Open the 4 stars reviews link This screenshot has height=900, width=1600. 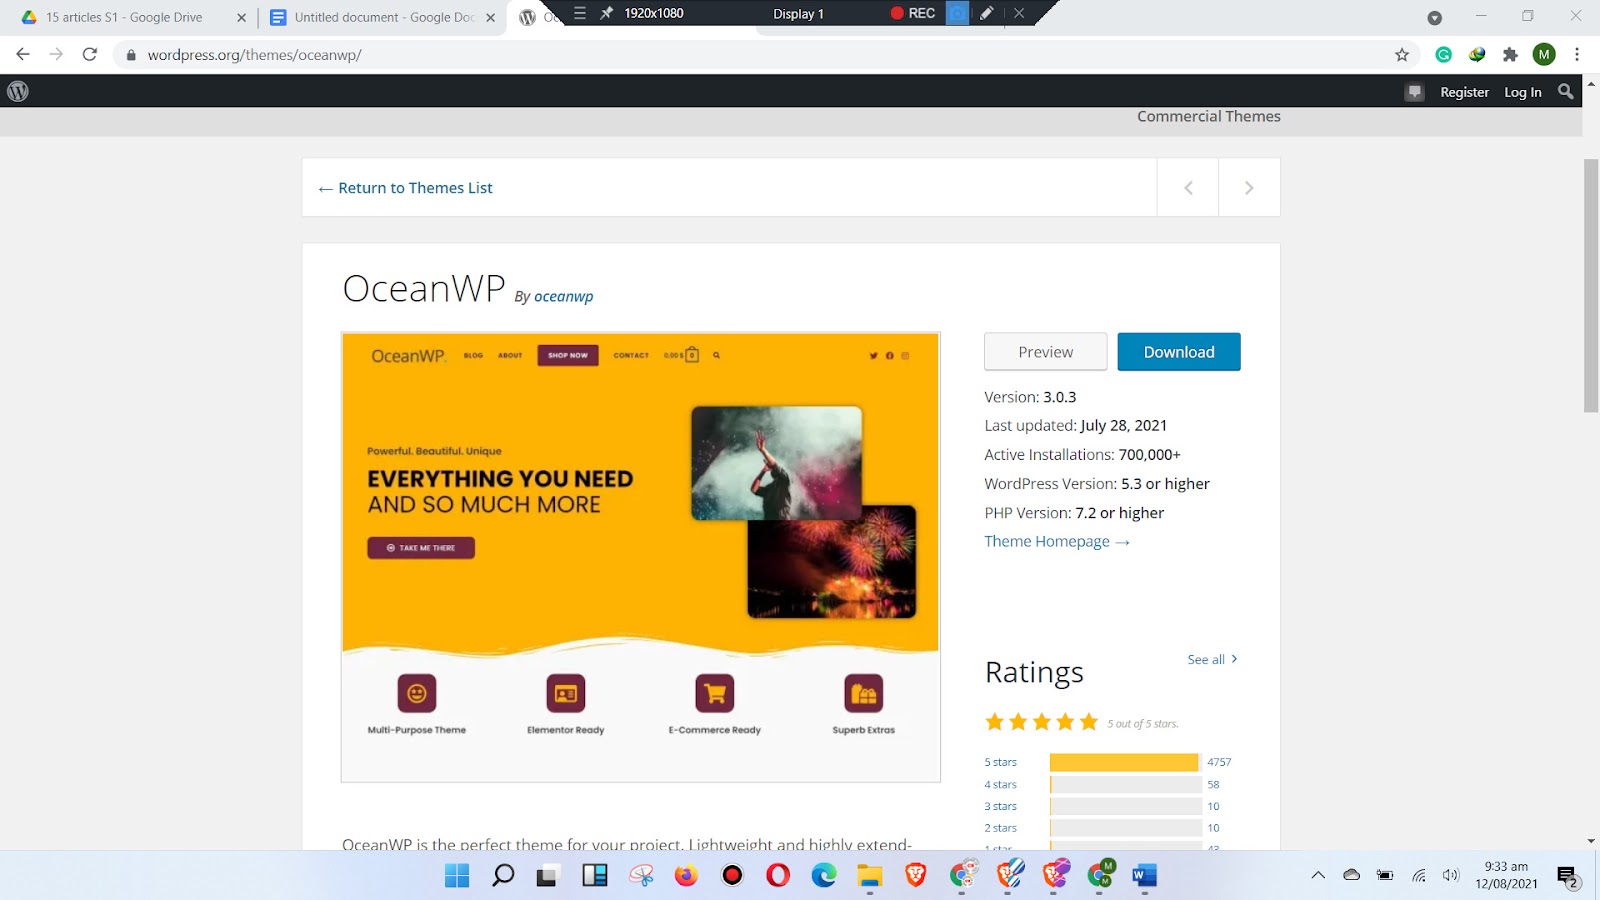point(1000,785)
